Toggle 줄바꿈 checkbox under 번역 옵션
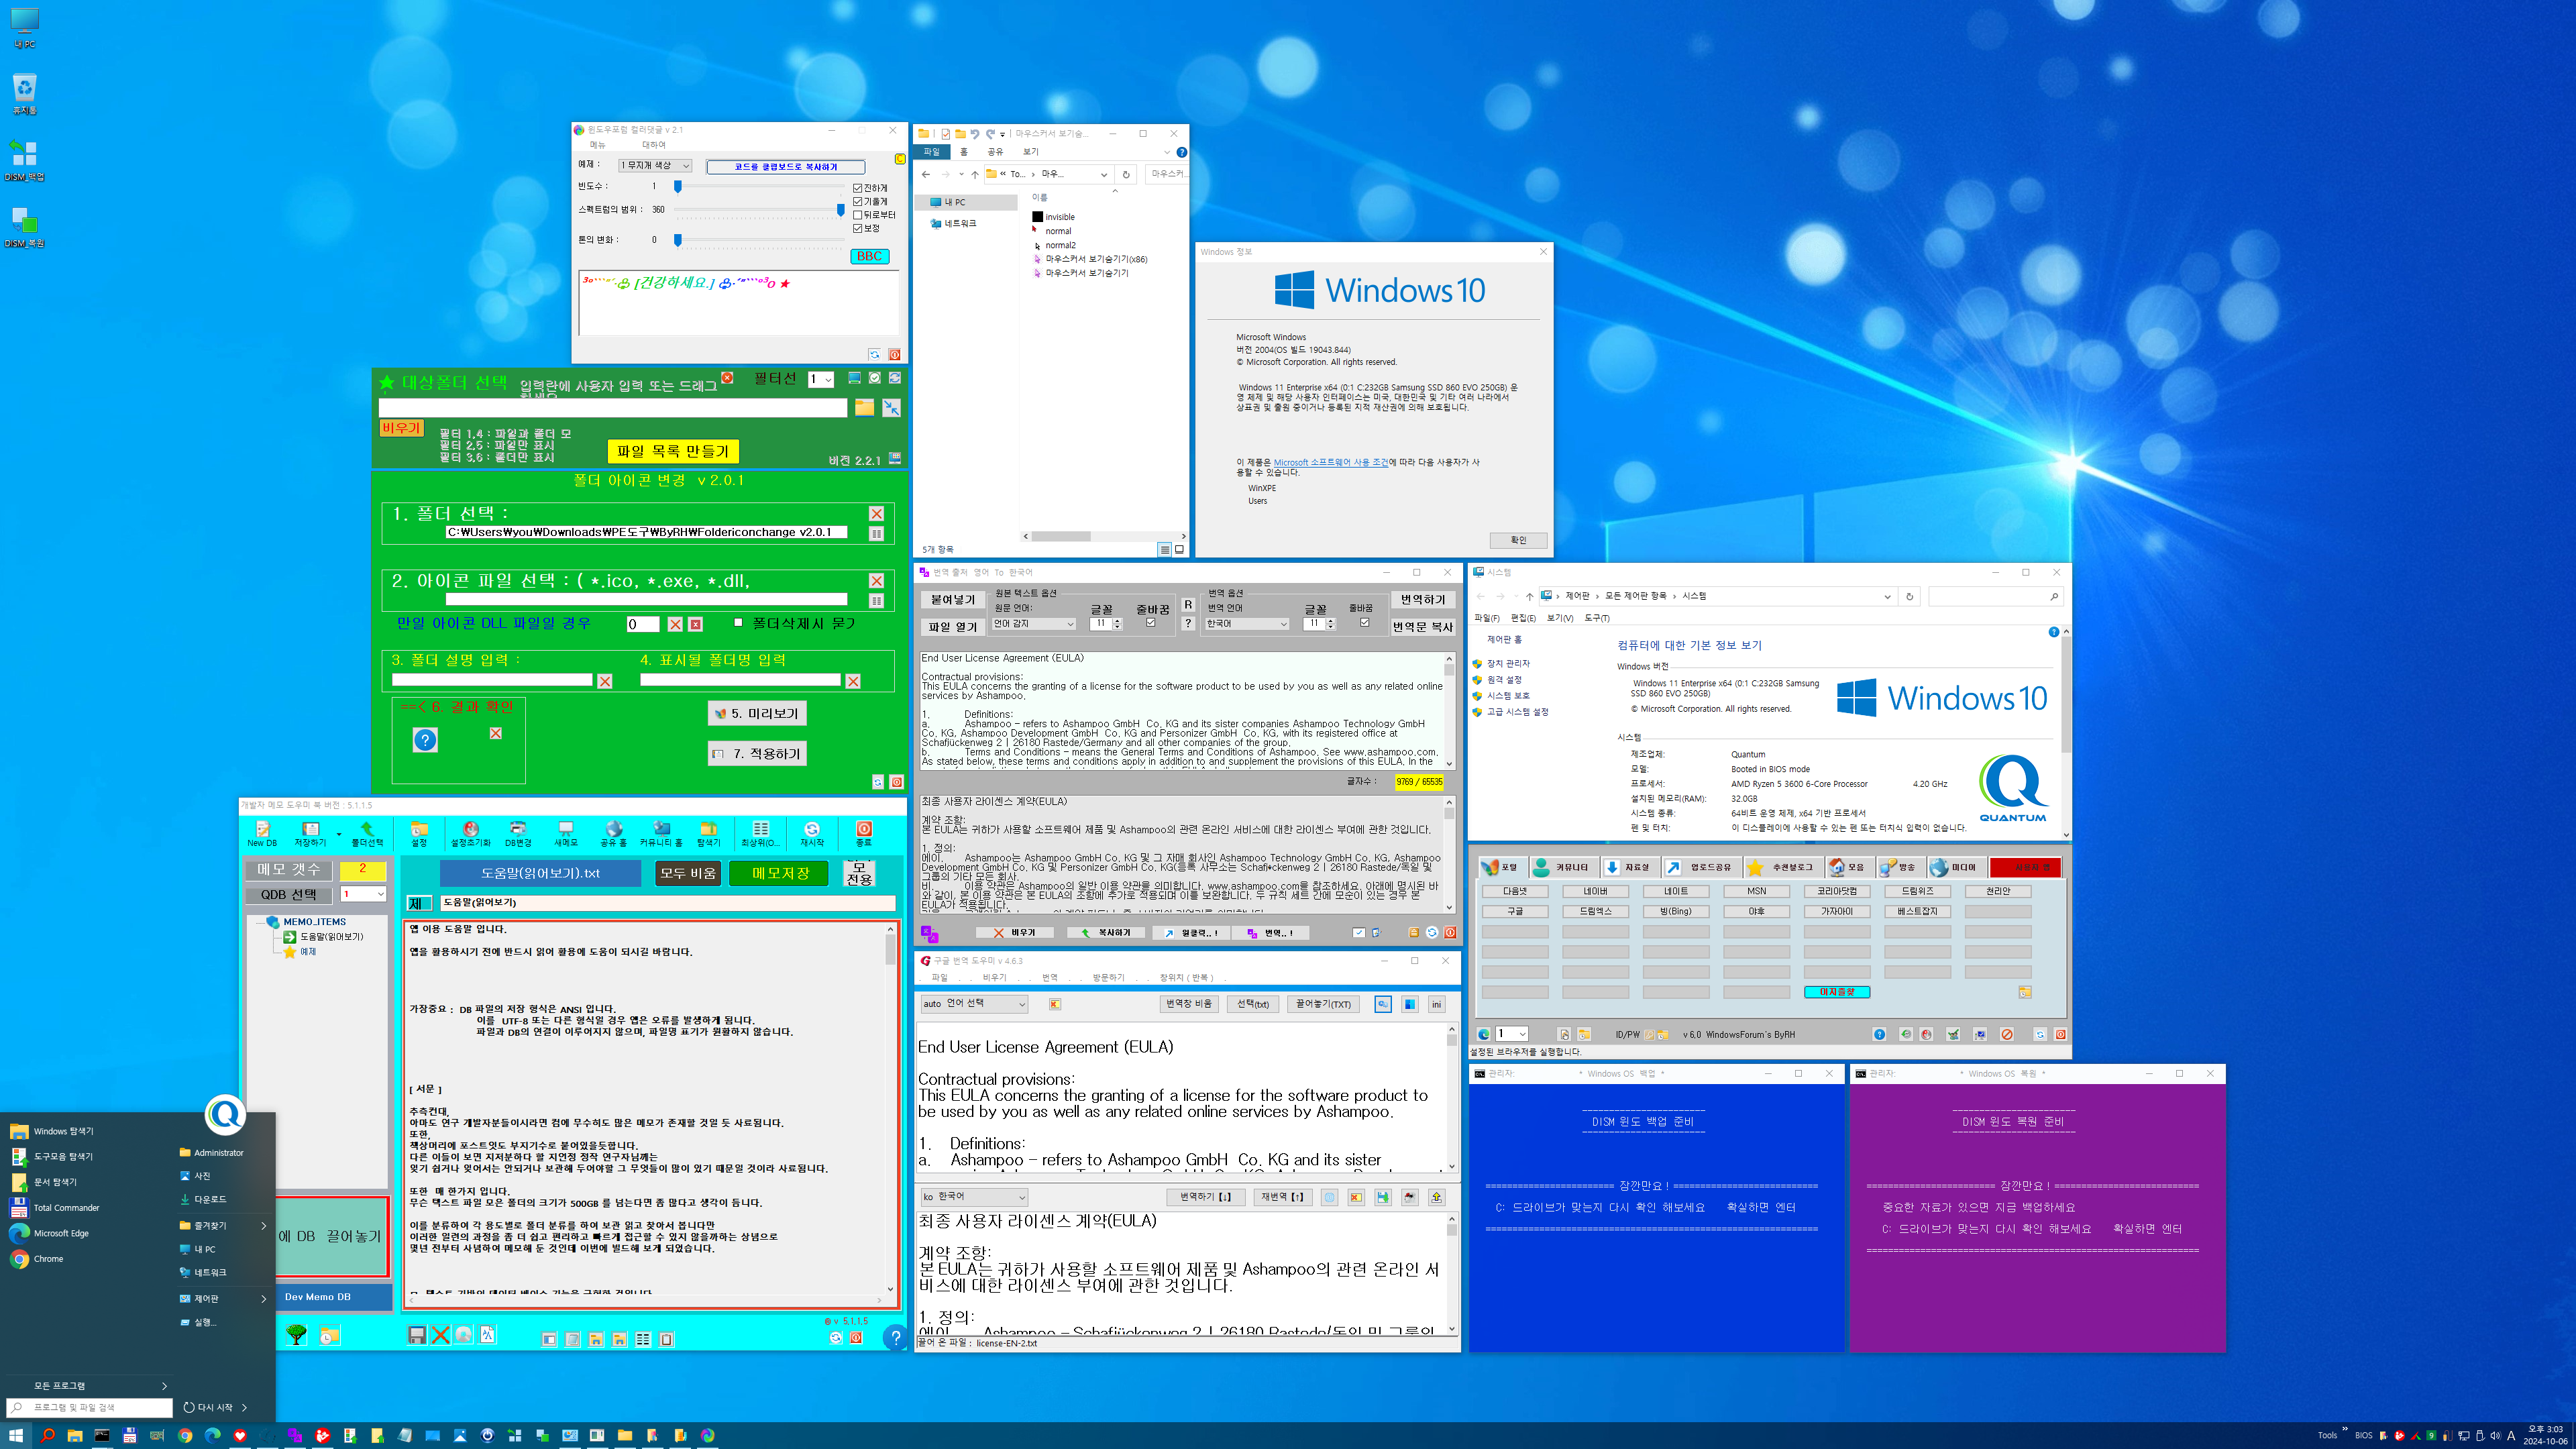Screen dimensions: 2576x1449 pos(1364,623)
